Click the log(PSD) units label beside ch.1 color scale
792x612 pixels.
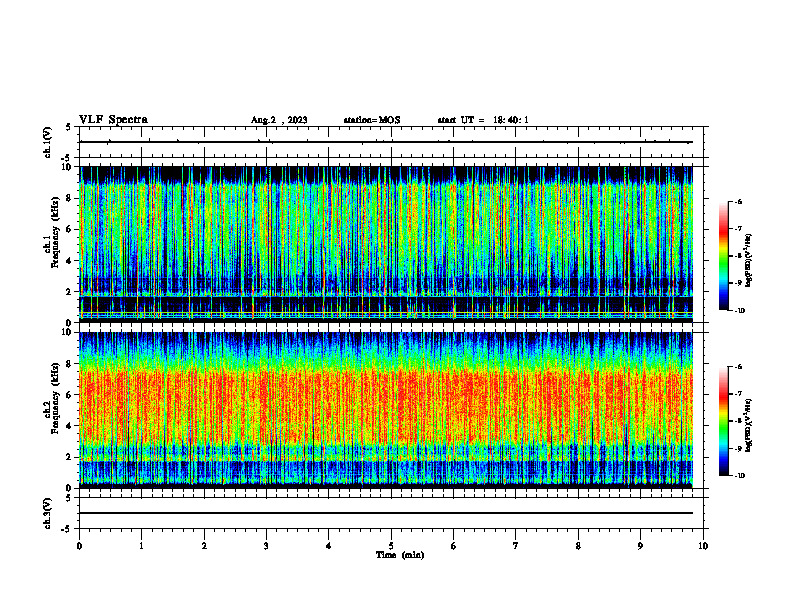coord(749,261)
